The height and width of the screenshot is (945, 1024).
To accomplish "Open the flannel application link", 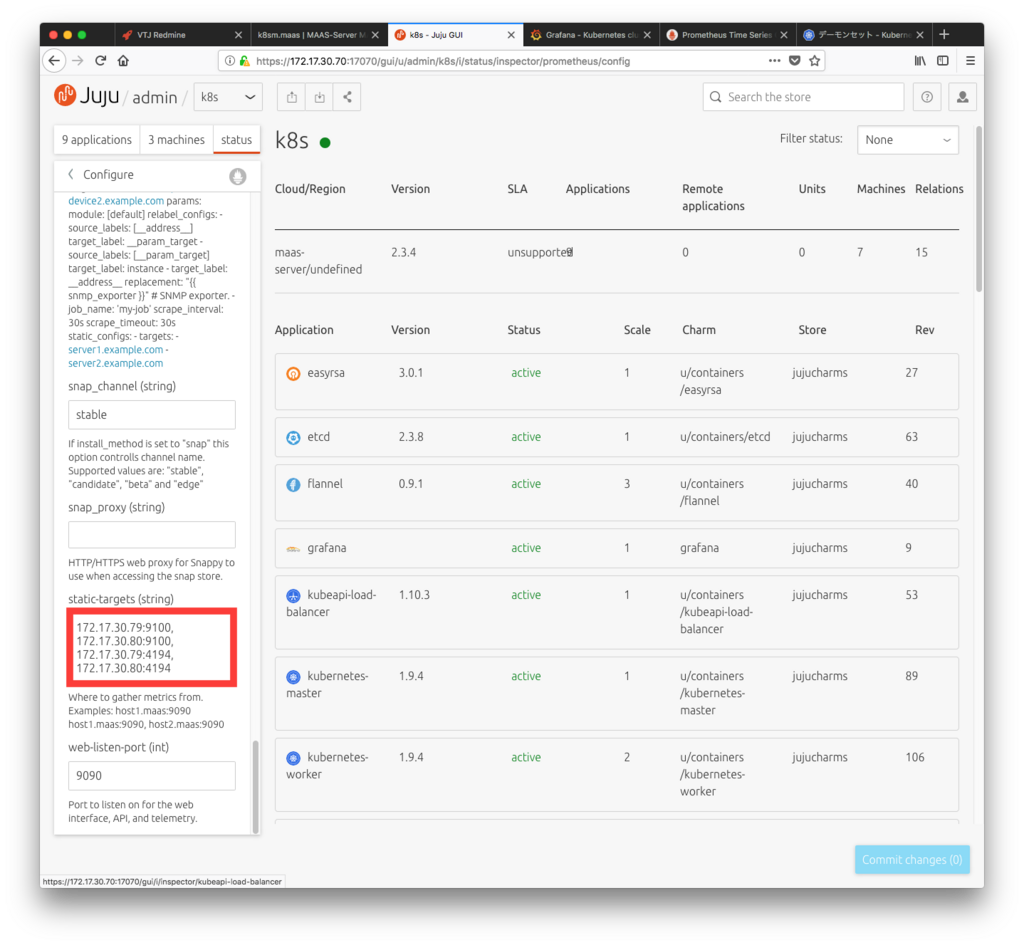I will point(325,484).
